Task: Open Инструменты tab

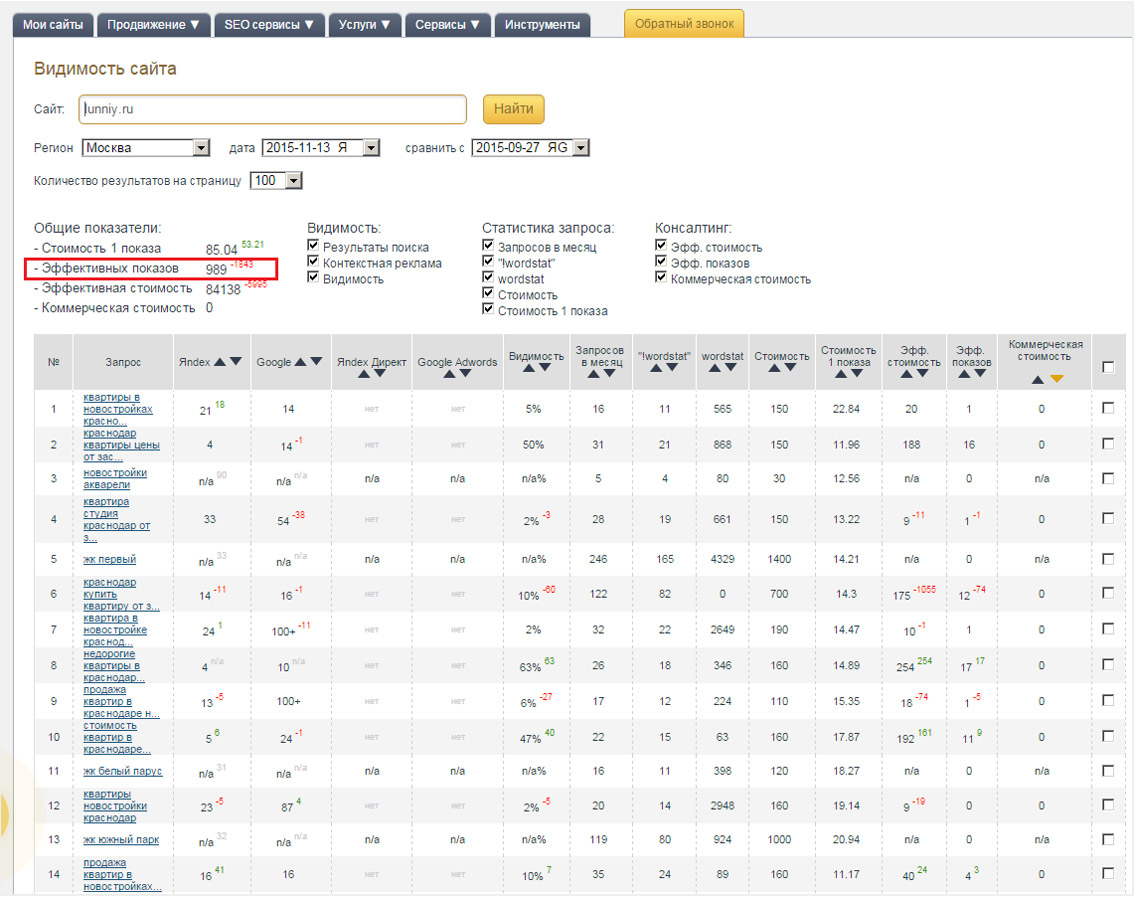Action: [543, 25]
